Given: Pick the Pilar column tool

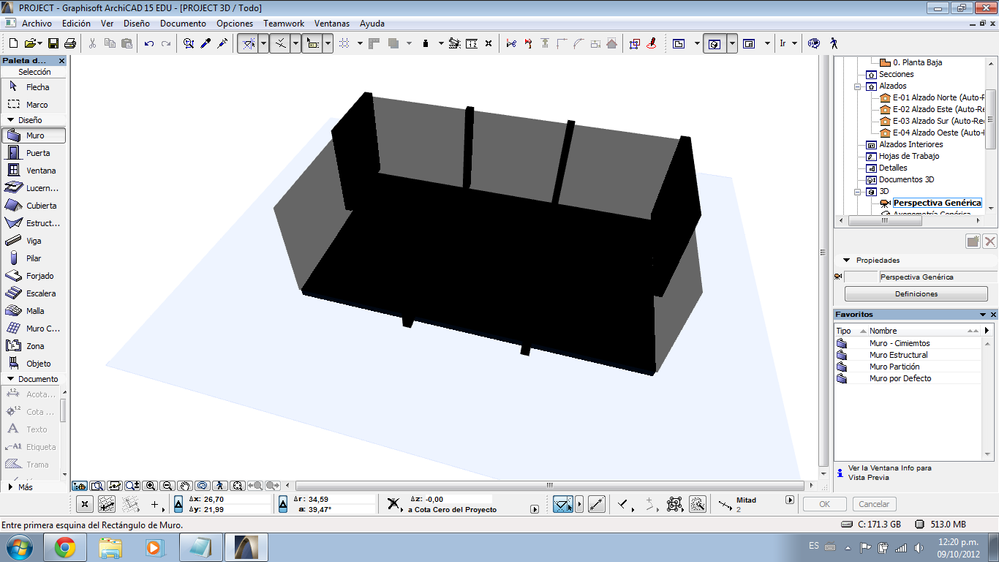Looking at the screenshot, I should pos(34,258).
